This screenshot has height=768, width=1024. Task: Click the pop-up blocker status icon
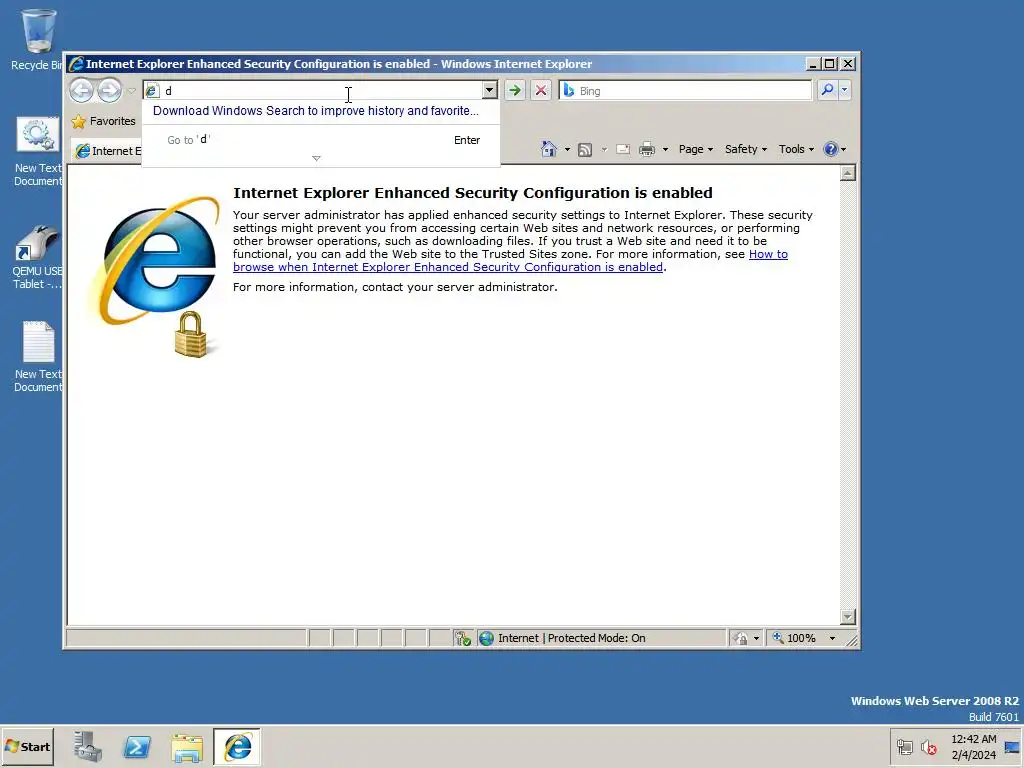(x=462, y=638)
